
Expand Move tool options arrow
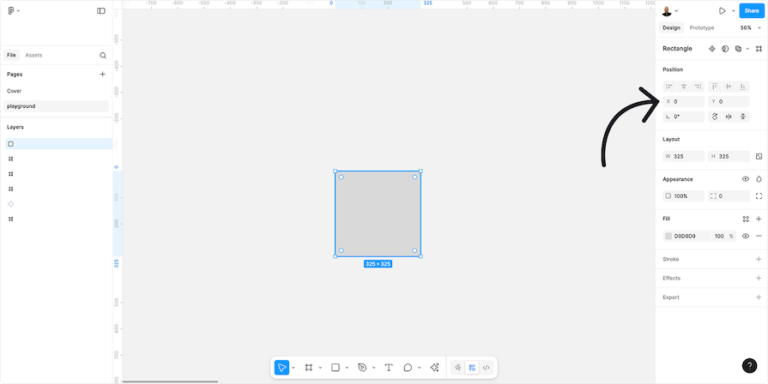coord(293,368)
